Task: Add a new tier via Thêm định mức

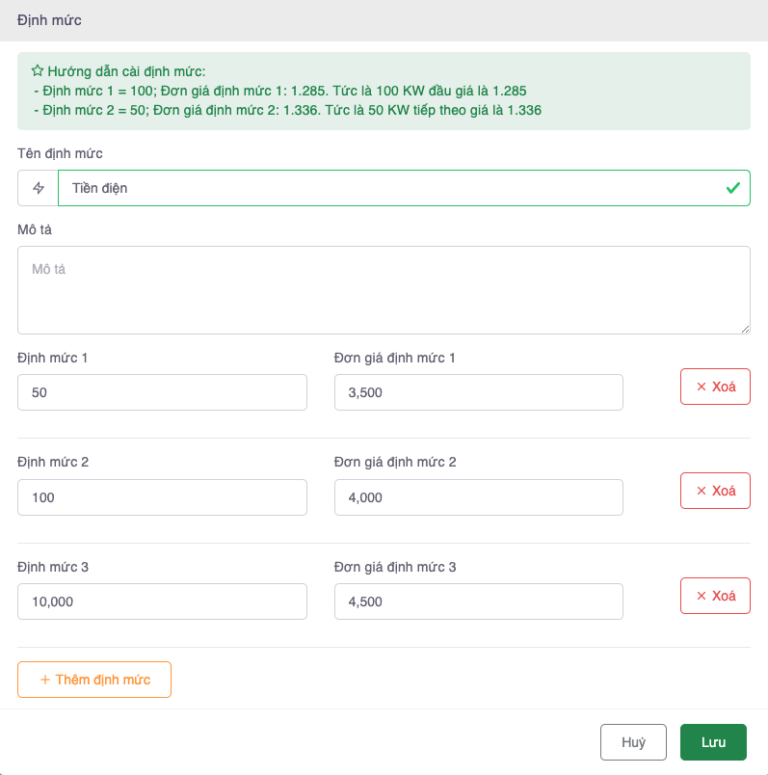Action: pos(94,680)
